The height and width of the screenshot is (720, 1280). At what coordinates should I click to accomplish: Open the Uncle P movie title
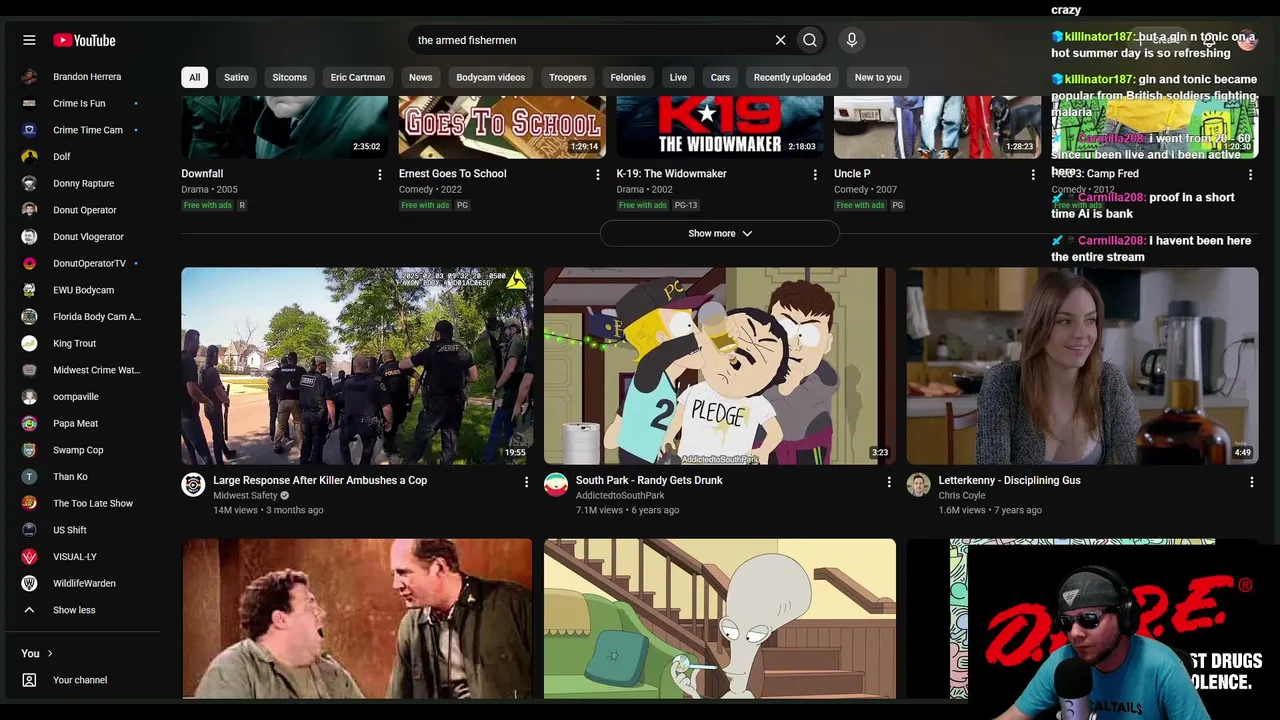852,174
